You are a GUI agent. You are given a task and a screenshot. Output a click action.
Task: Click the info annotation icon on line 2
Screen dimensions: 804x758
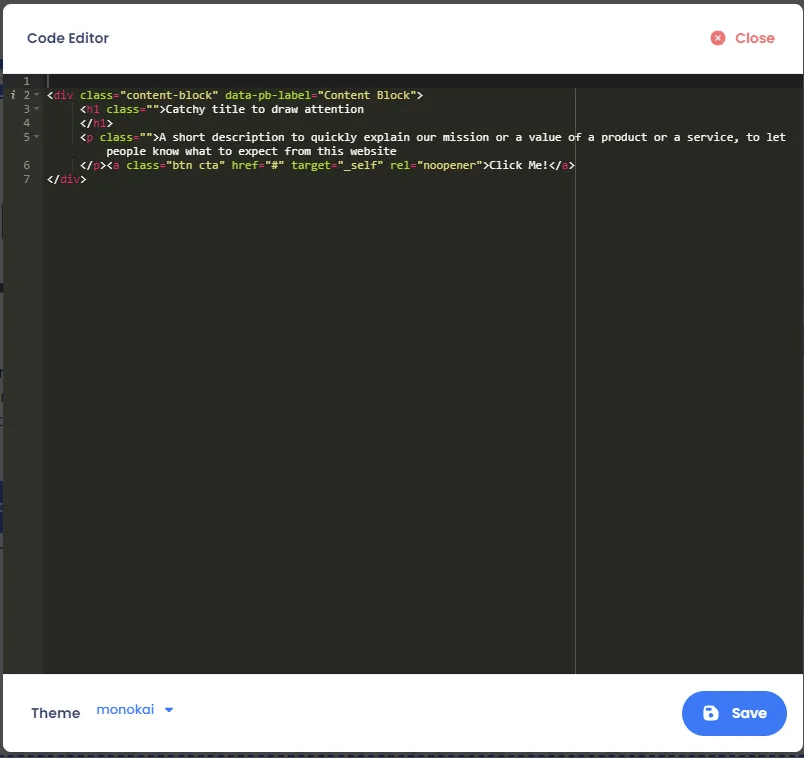pyautogui.click(x=13, y=95)
